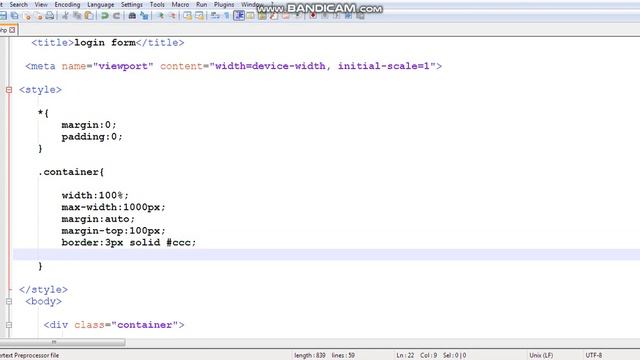Image resolution: width=640 pixels, height=360 pixels.
Task: Click the 'margin:auto;' code line
Action: pyautogui.click(x=98, y=219)
